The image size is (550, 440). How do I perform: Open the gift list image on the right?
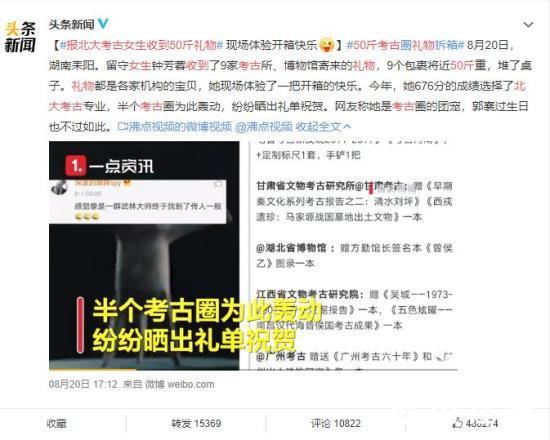tap(353, 255)
